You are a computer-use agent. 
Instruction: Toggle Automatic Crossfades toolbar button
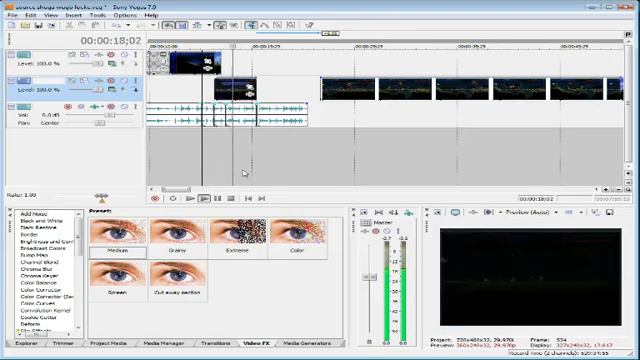182,25
